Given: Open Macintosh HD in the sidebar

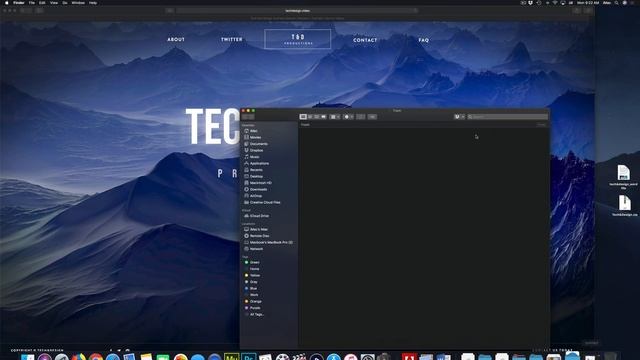Looking at the screenshot, I should click(x=258, y=183).
